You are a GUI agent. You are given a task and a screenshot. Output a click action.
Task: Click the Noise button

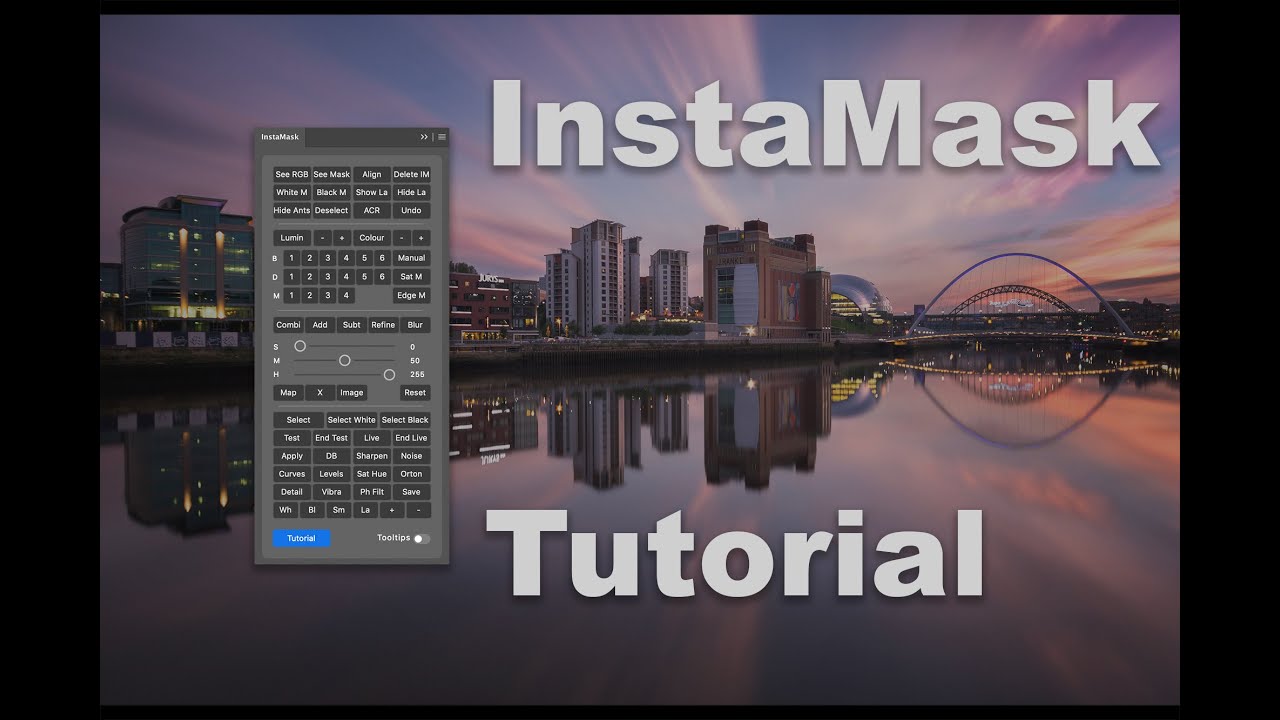tap(412, 456)
